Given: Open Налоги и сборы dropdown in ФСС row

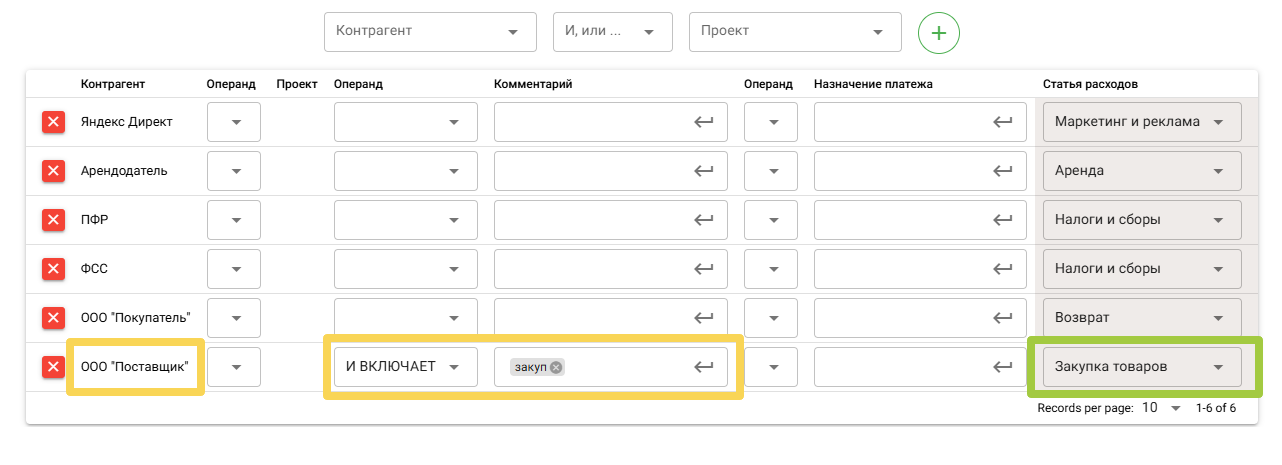Looking at the screenshot, I should [x=1142, y=269].
